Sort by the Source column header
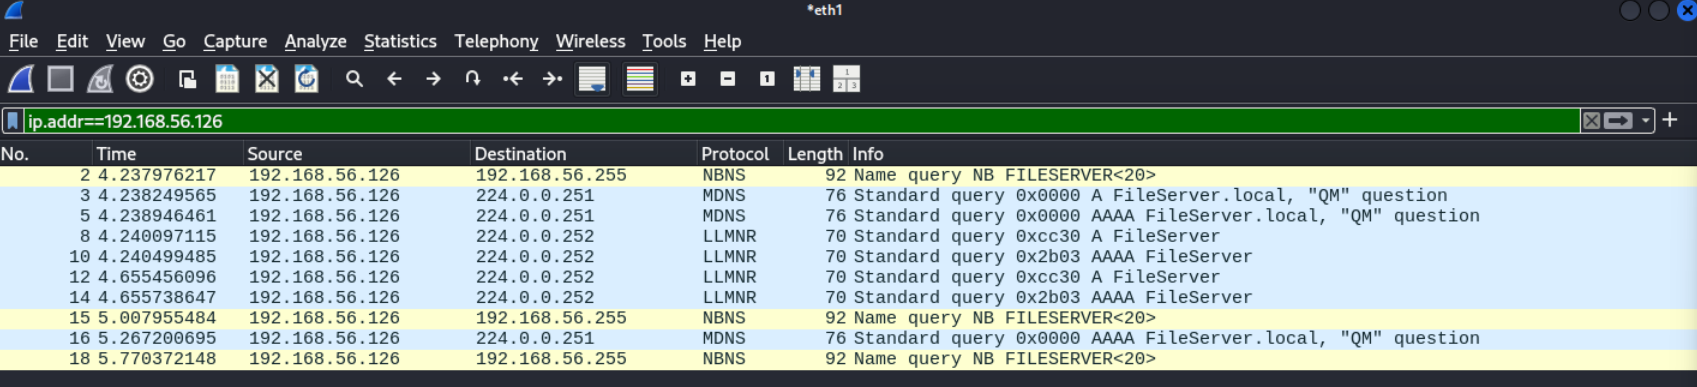The height and width of the screenshot is (387, 1697). (x=357, y=154)
